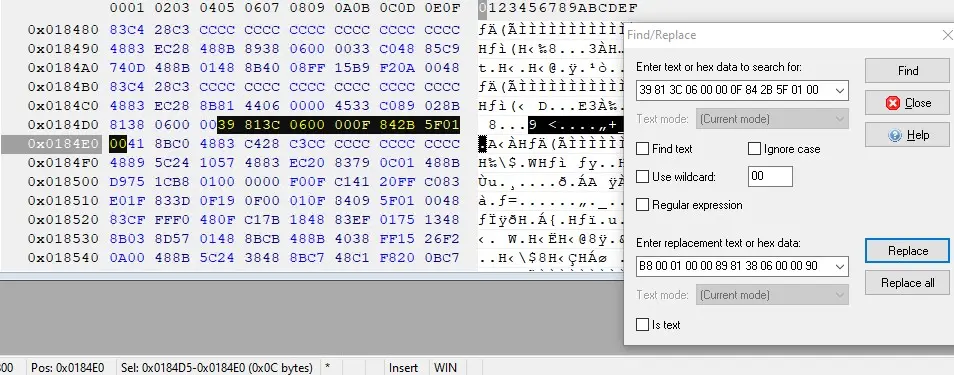954x375 pixels.
Task: Click the red Close icon button
Action: [907, 103]
